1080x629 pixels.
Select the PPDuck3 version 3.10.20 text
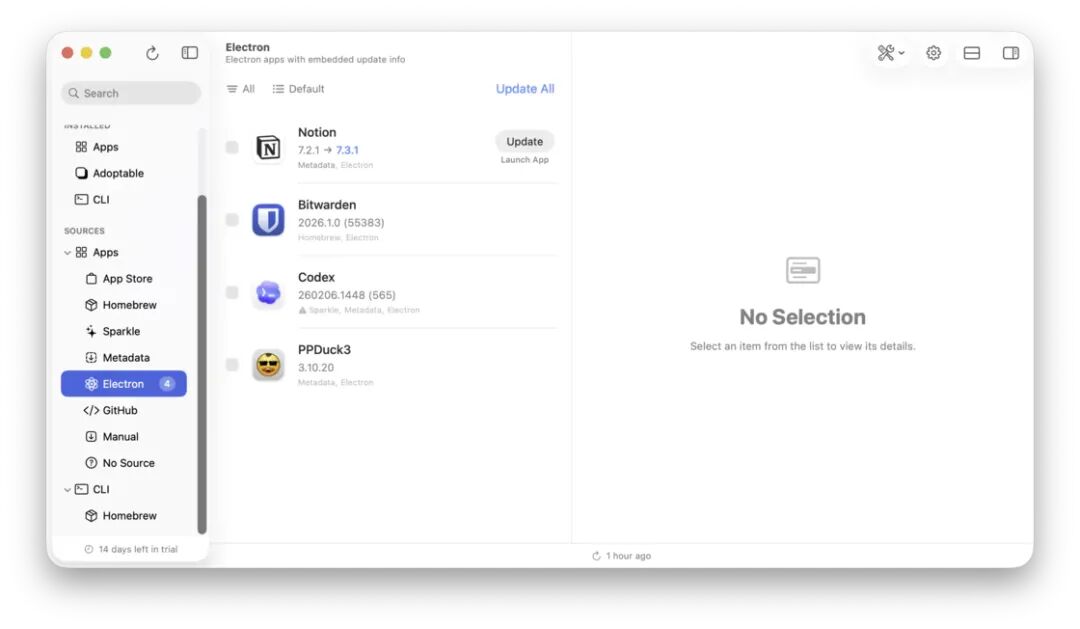click(315, 368)
